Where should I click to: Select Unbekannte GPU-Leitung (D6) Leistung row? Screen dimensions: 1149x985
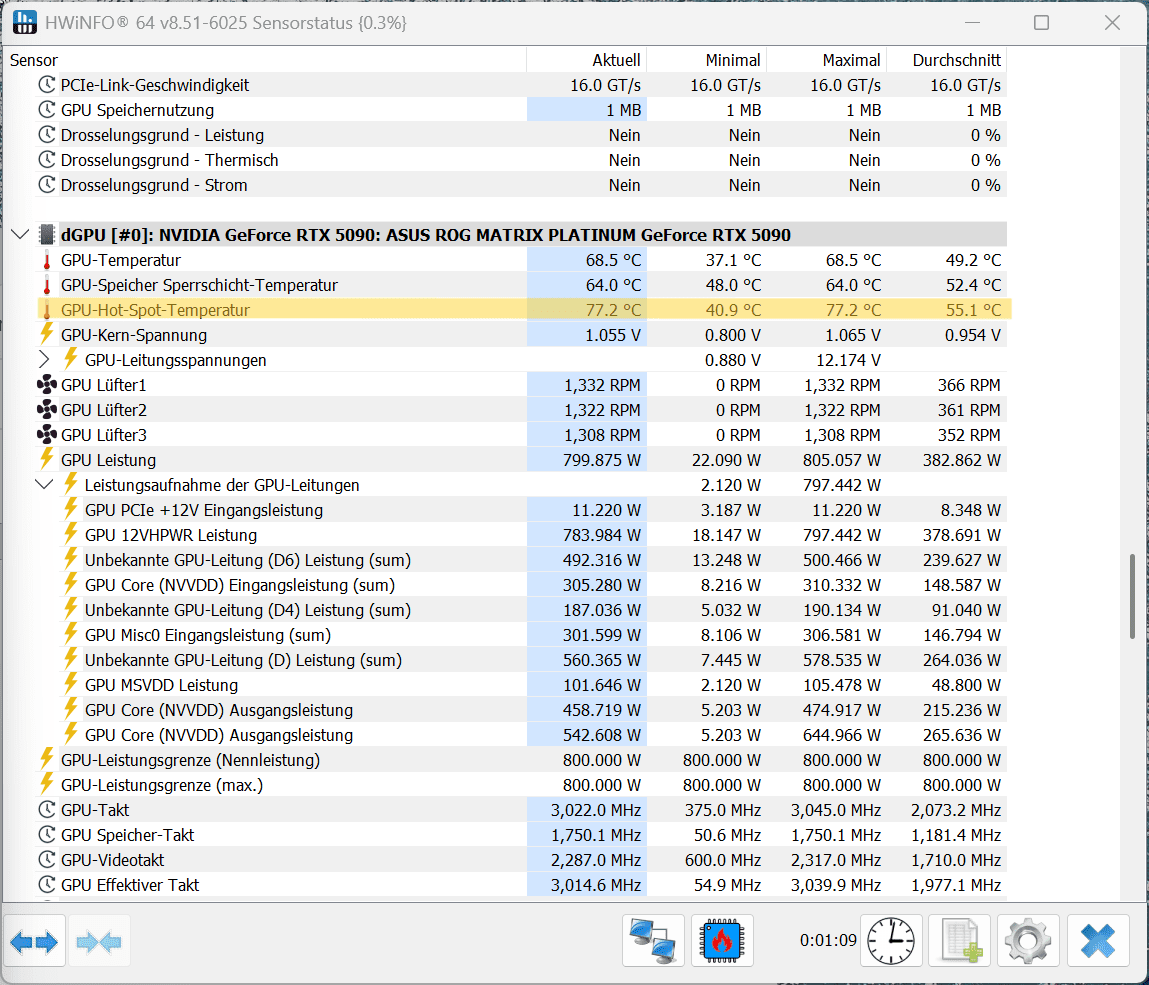click(521, 560)
